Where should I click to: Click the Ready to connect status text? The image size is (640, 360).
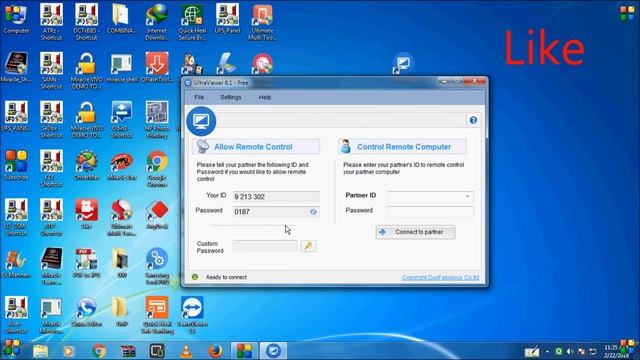[x=227, y=277]
